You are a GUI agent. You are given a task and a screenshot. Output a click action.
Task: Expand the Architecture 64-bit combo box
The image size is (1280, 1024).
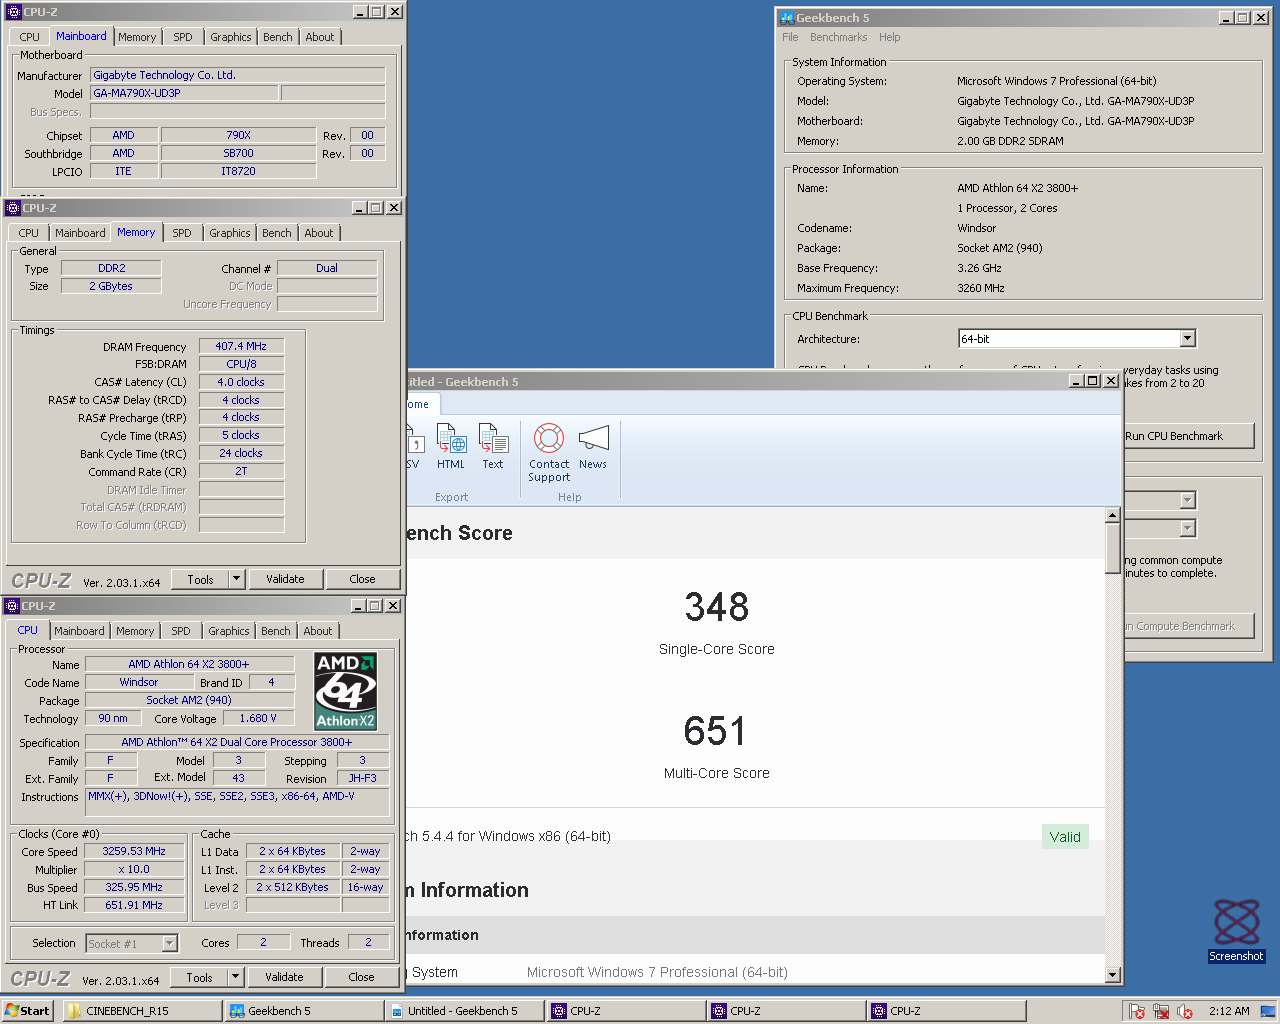(1187, 339)
